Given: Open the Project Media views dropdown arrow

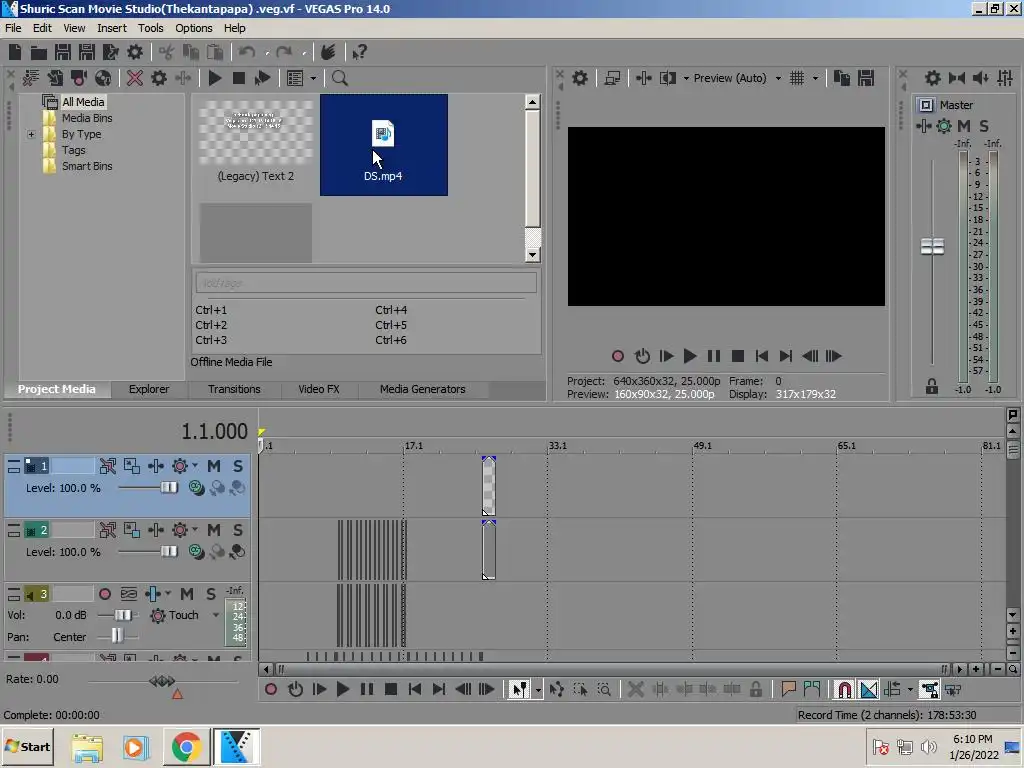Looking at the screenshot, I should [x=313, y=78].
